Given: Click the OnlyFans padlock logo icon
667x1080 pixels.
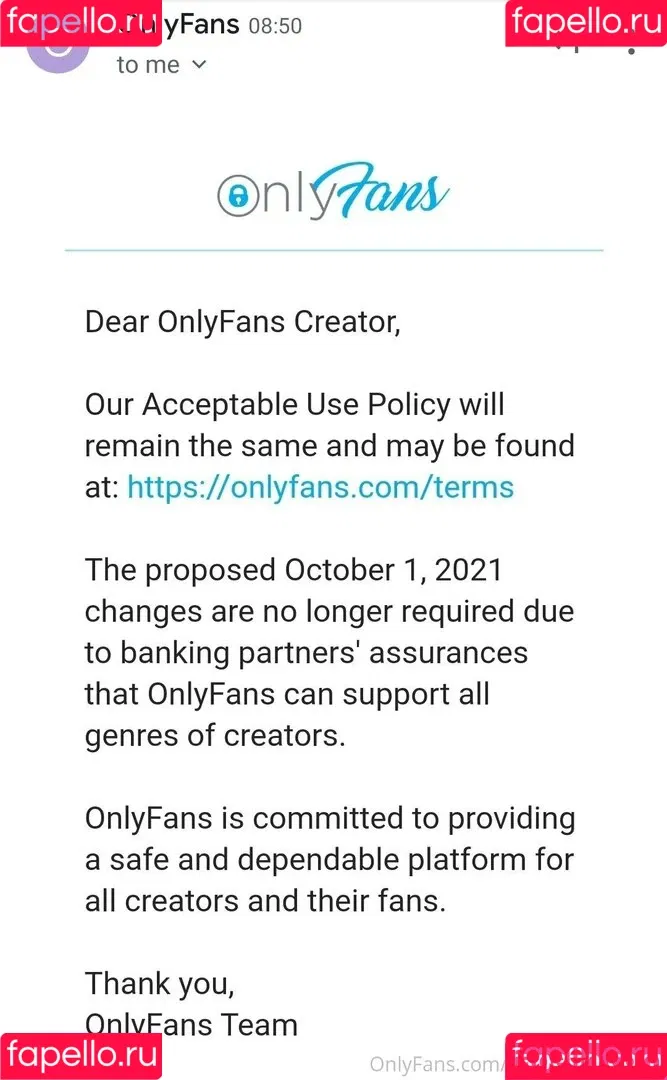Looking at the screenshot, I should click(x=238, y=196).
